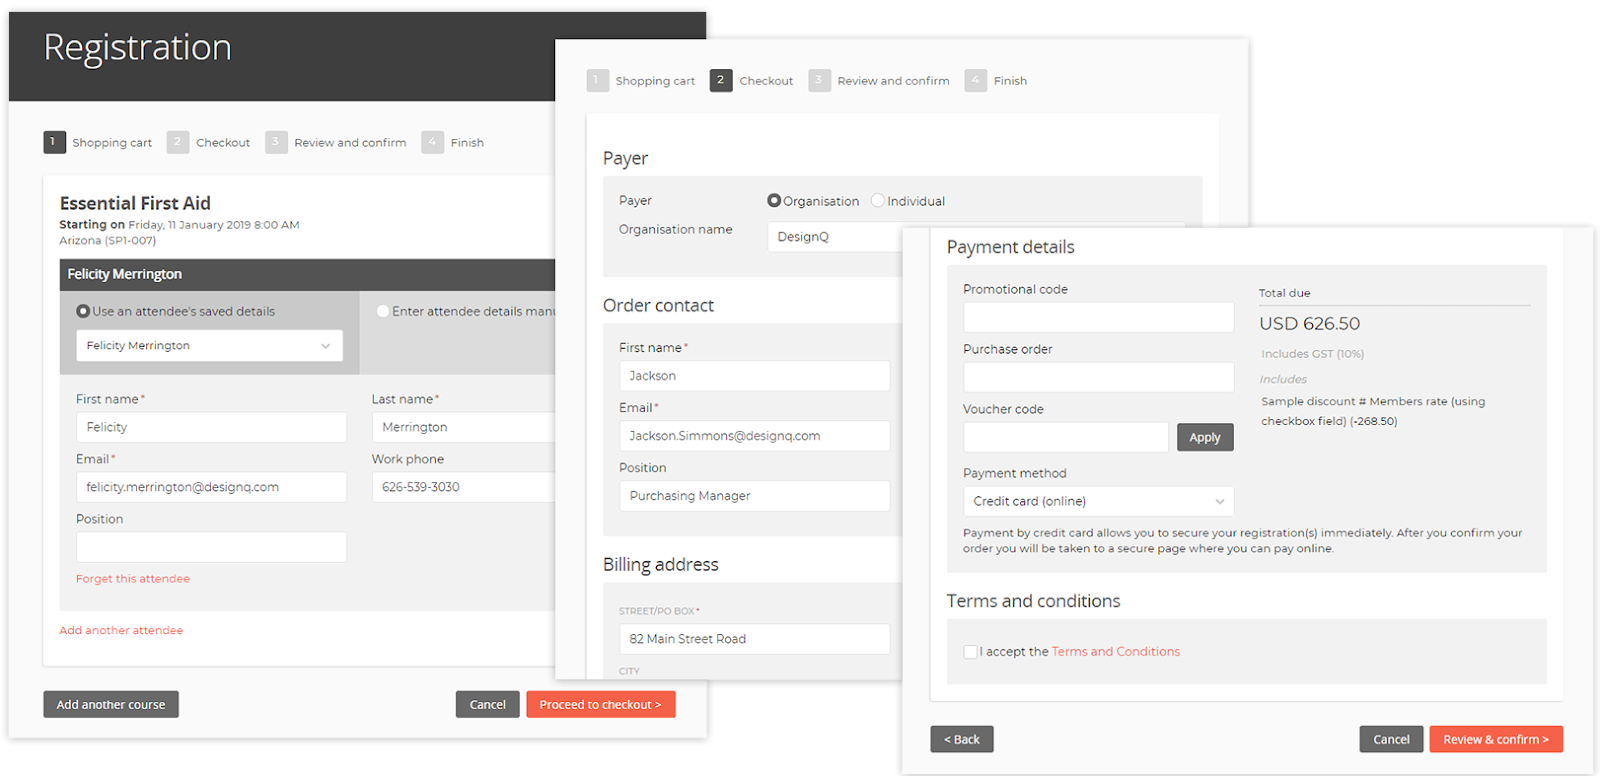Click the empty attendee Position field
This screenshot has width=1600, height=776.
pyautogui.click(x=211, y=547)
